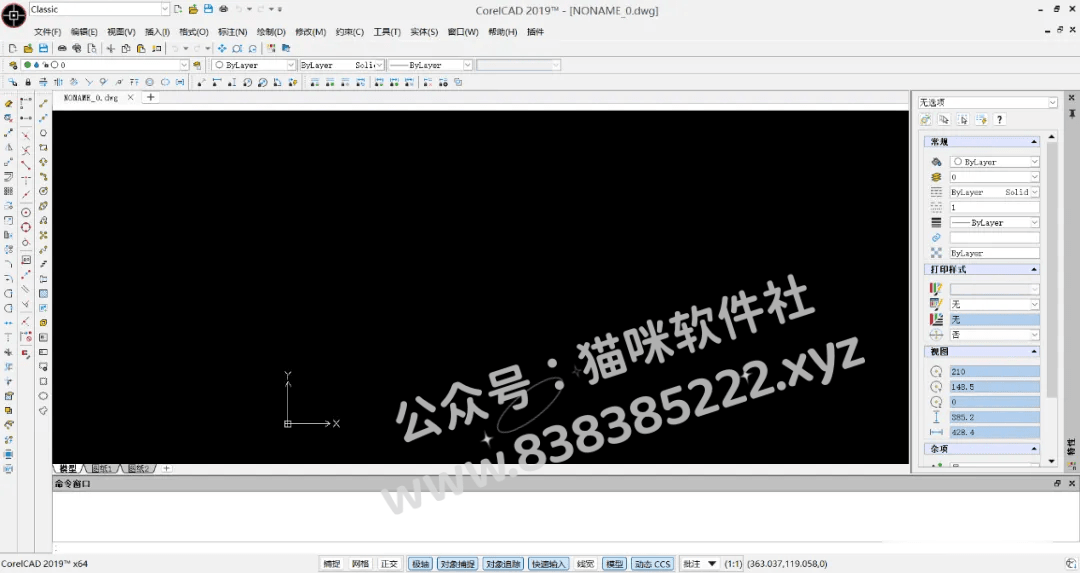This screenshot has width=1080, height=573.
Task: Toggle 正交 ortho mode in status bar
Action: (x=389, y=563)
